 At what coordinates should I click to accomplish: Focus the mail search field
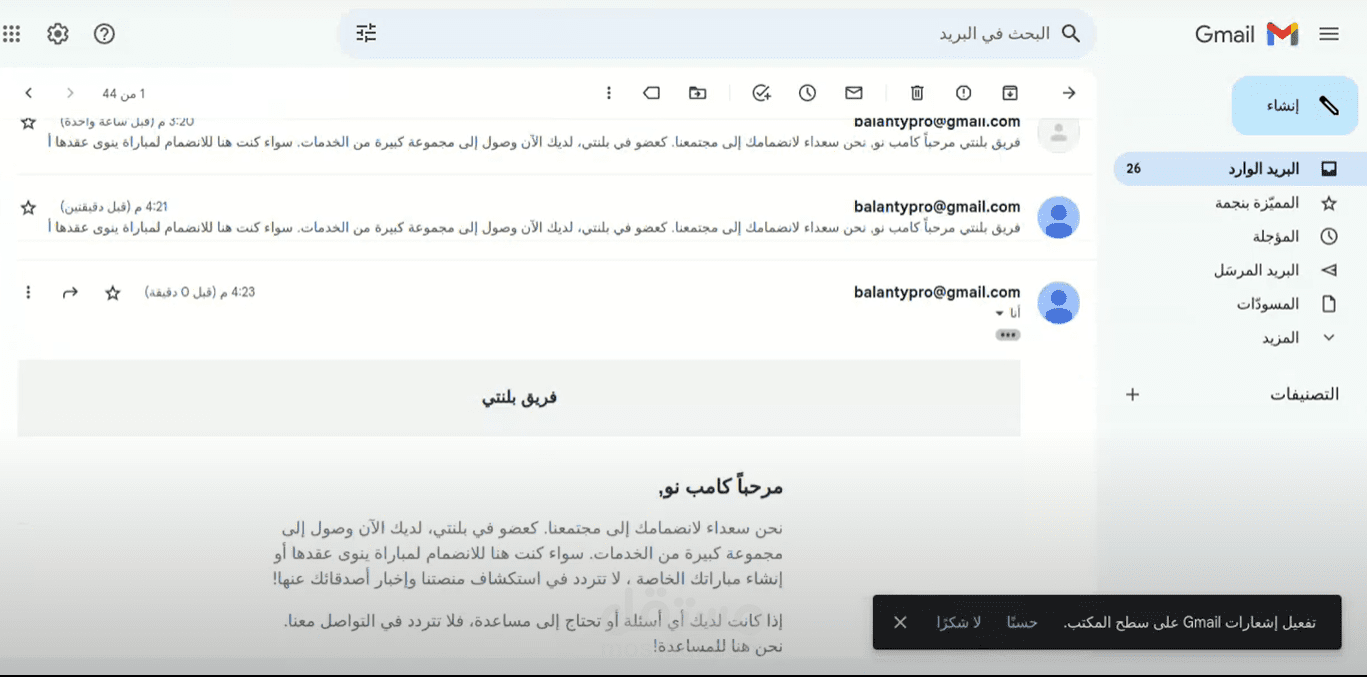[717, 33]
